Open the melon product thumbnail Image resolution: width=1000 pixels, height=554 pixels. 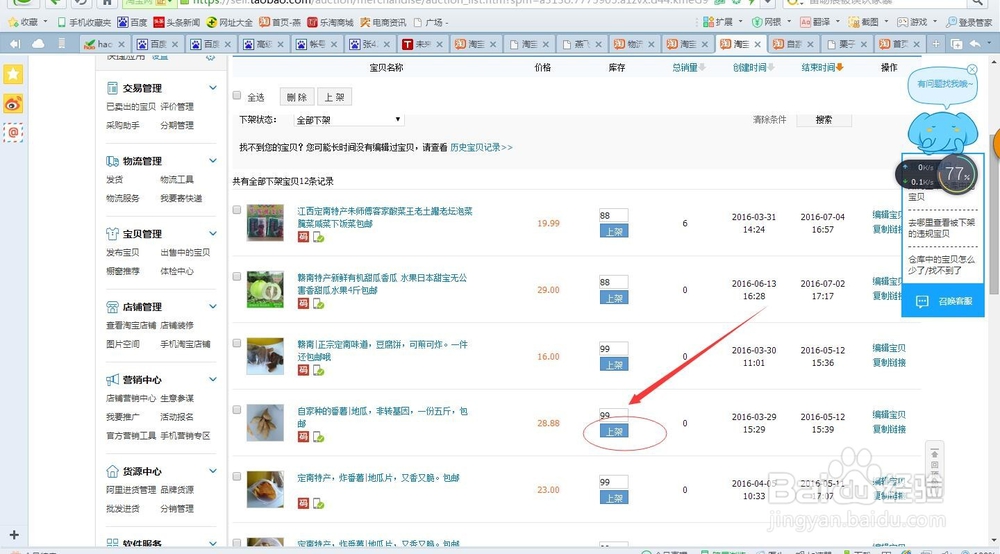point(265,289)
